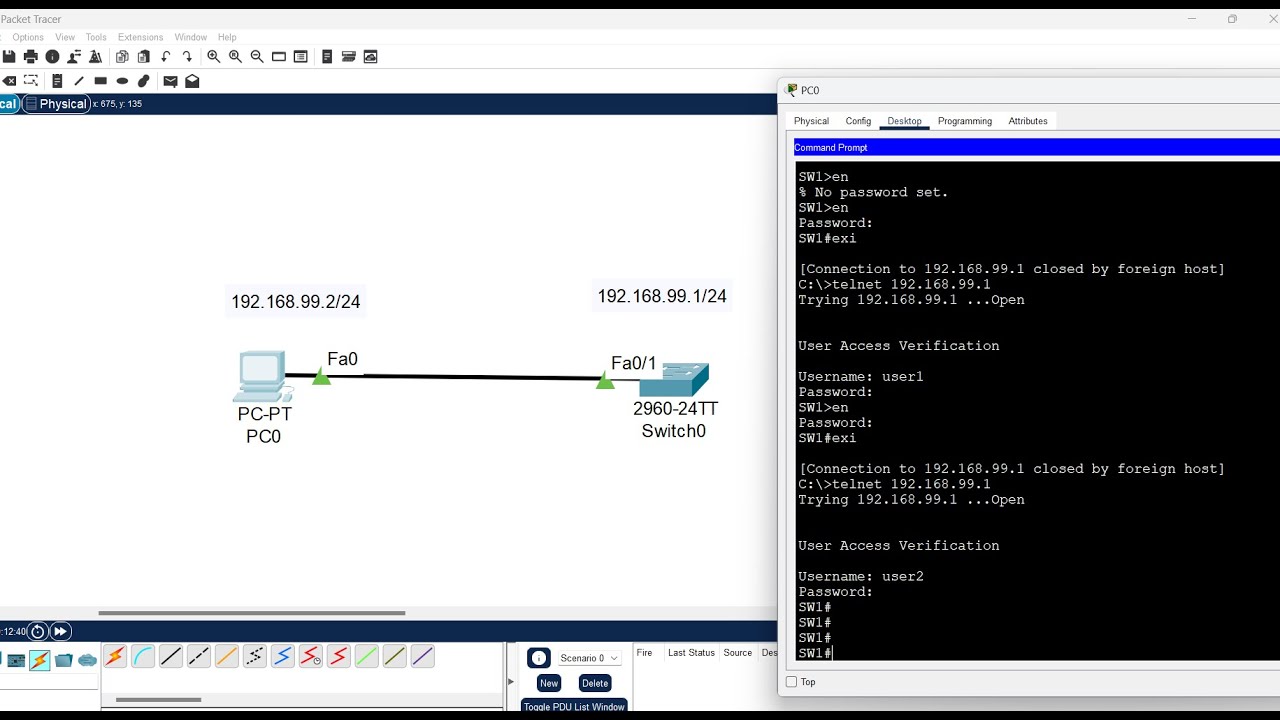1280x720 pixels.
Task: Click the Redo arrow icon
Action: coord(187,57)
